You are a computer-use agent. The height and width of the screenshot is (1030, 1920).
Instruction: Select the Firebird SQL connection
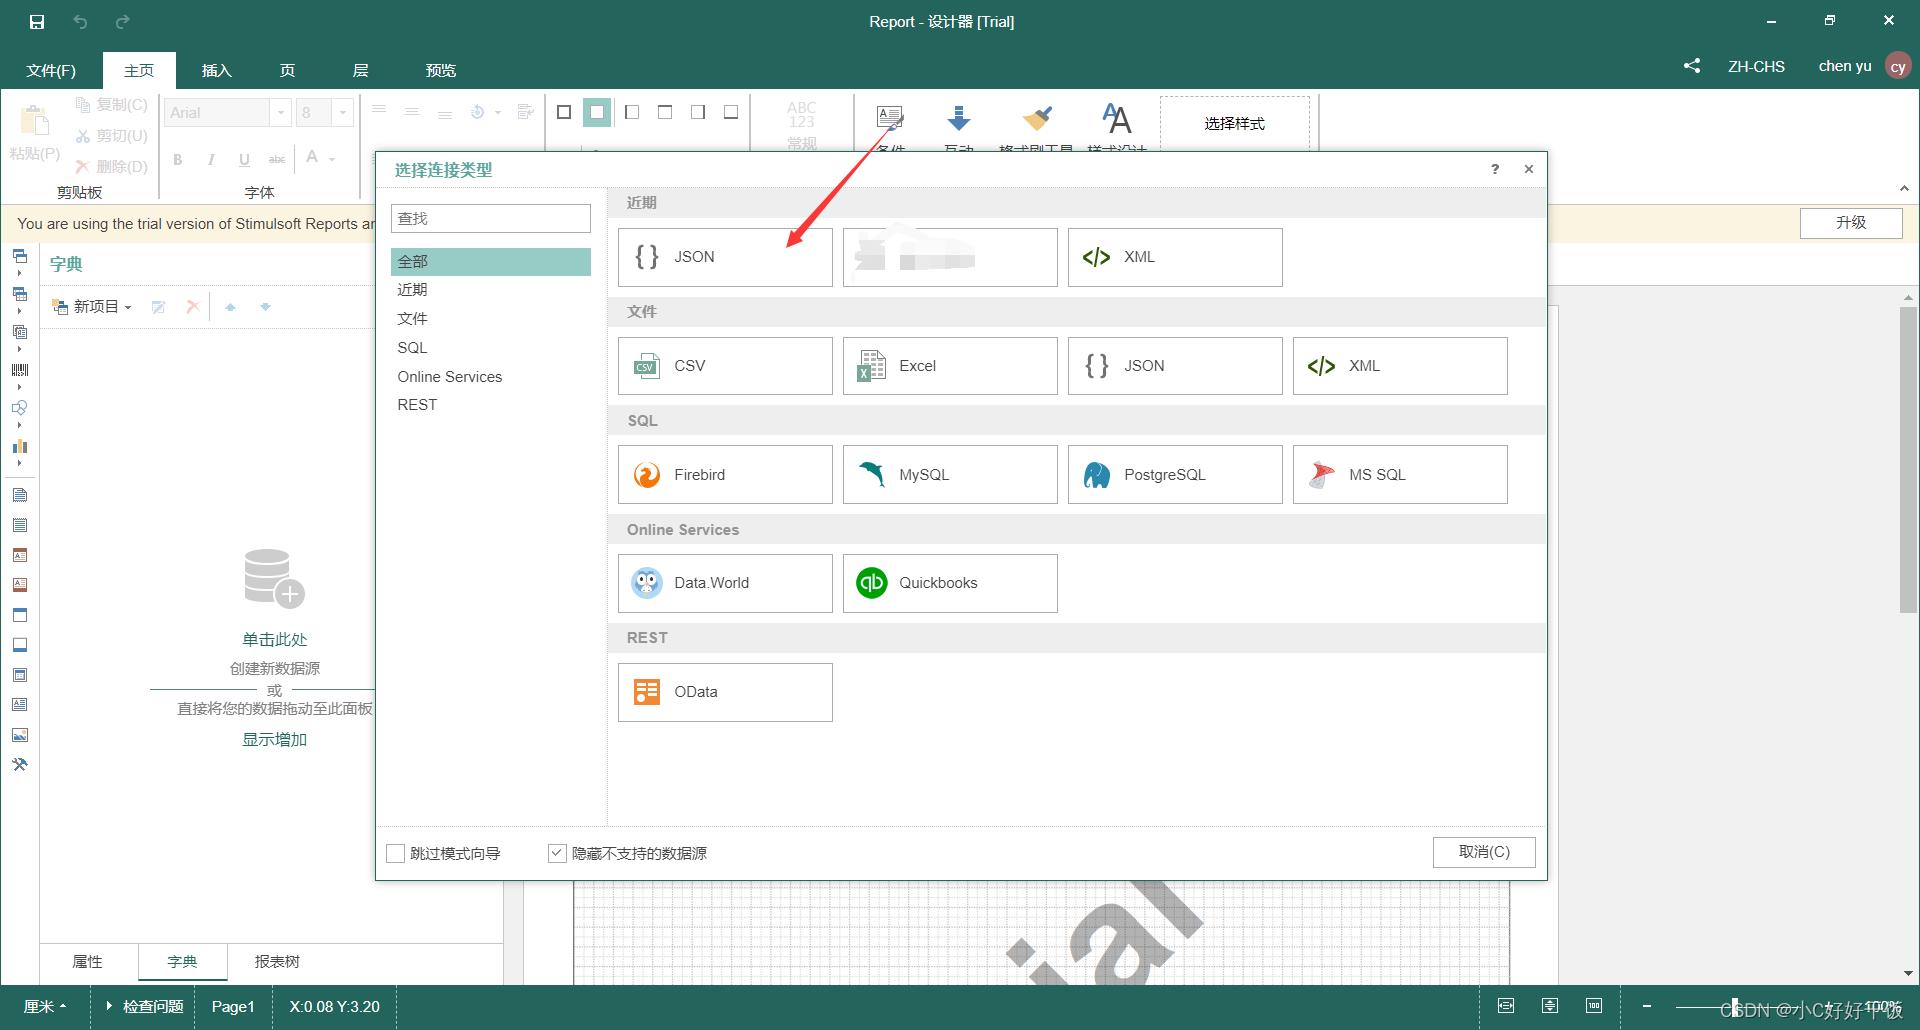tap(725, 475)
